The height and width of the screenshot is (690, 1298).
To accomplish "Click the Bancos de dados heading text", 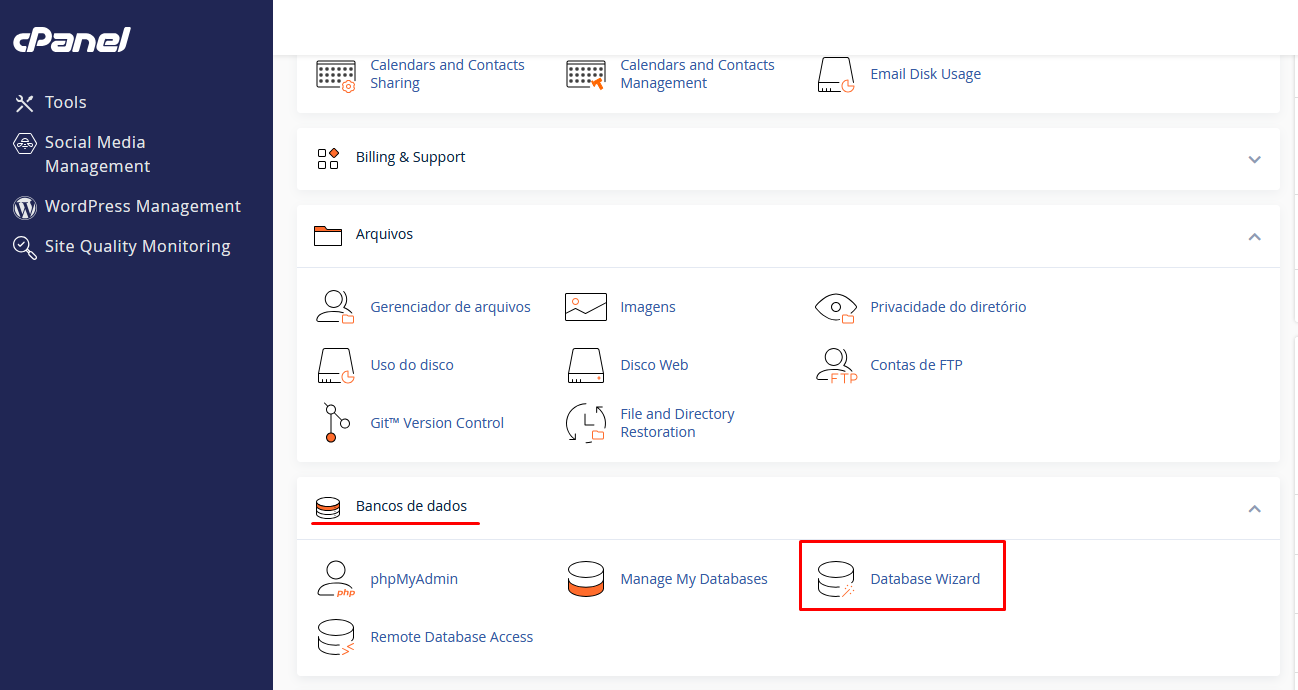I will tap(411, 506).
